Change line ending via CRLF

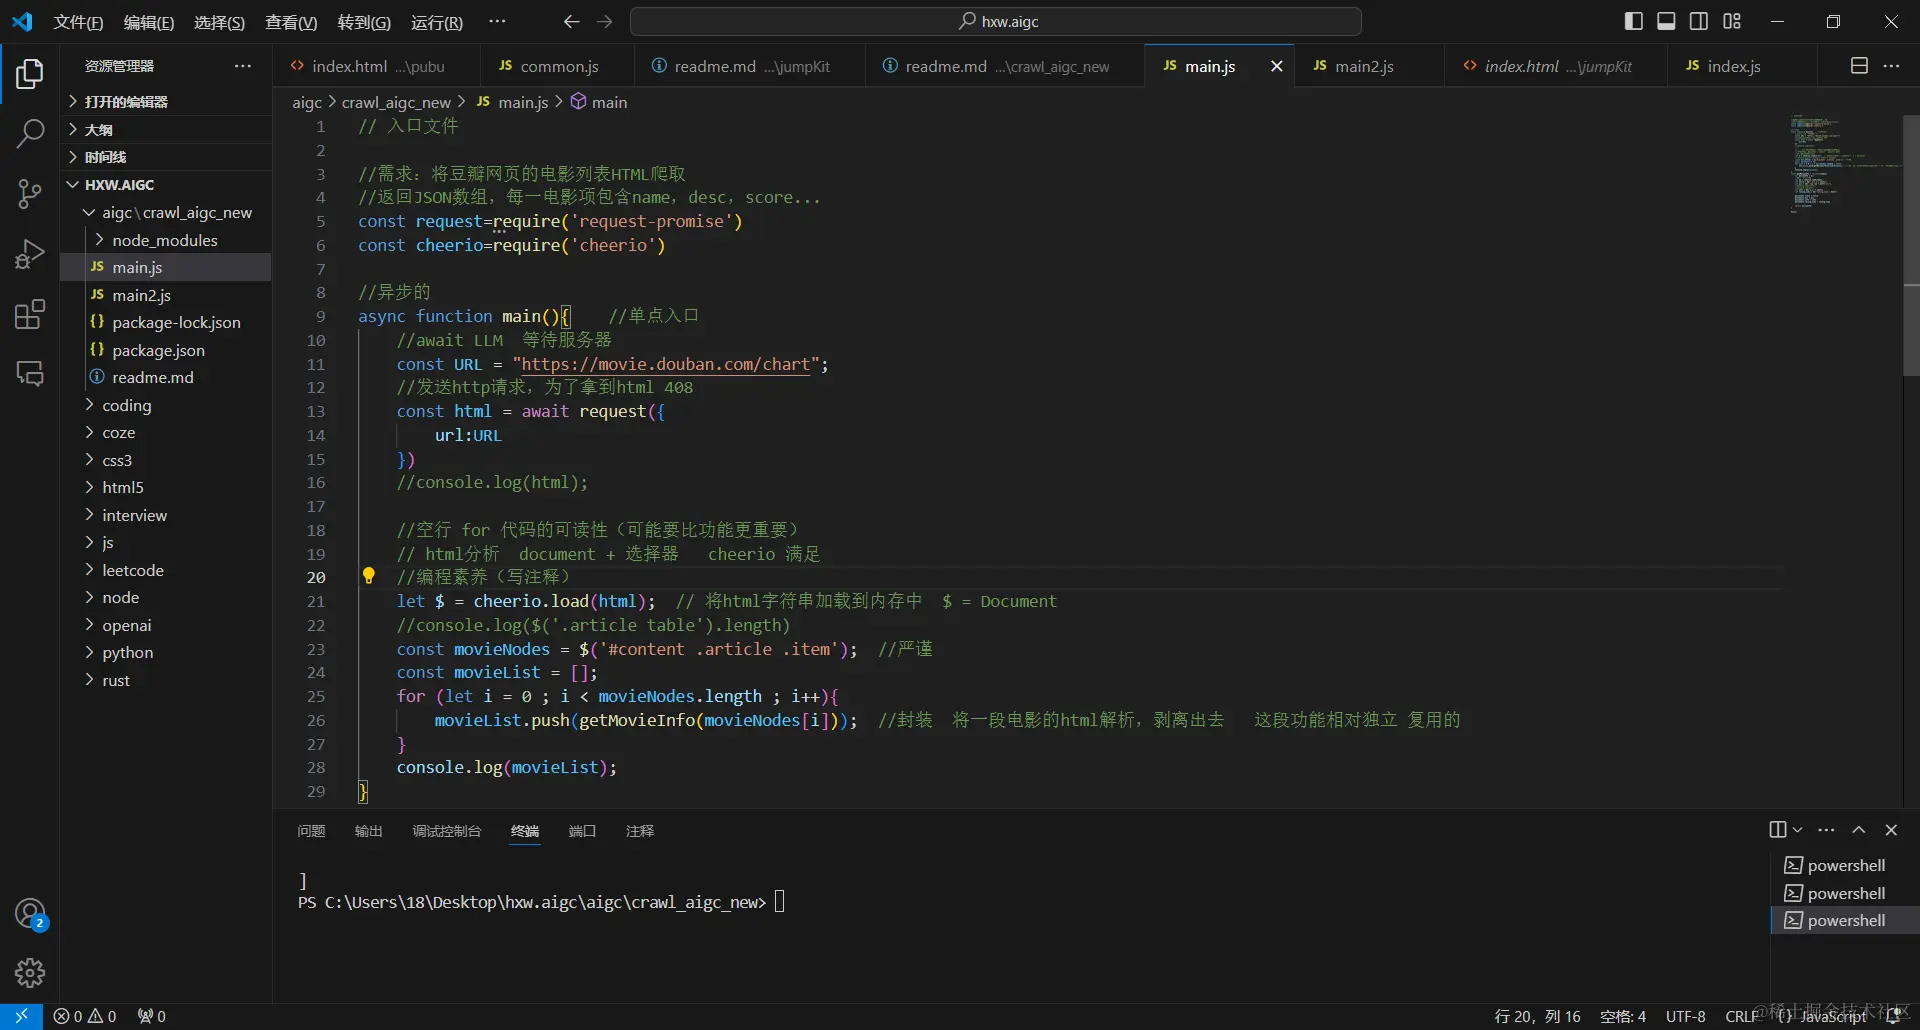1742,1016
